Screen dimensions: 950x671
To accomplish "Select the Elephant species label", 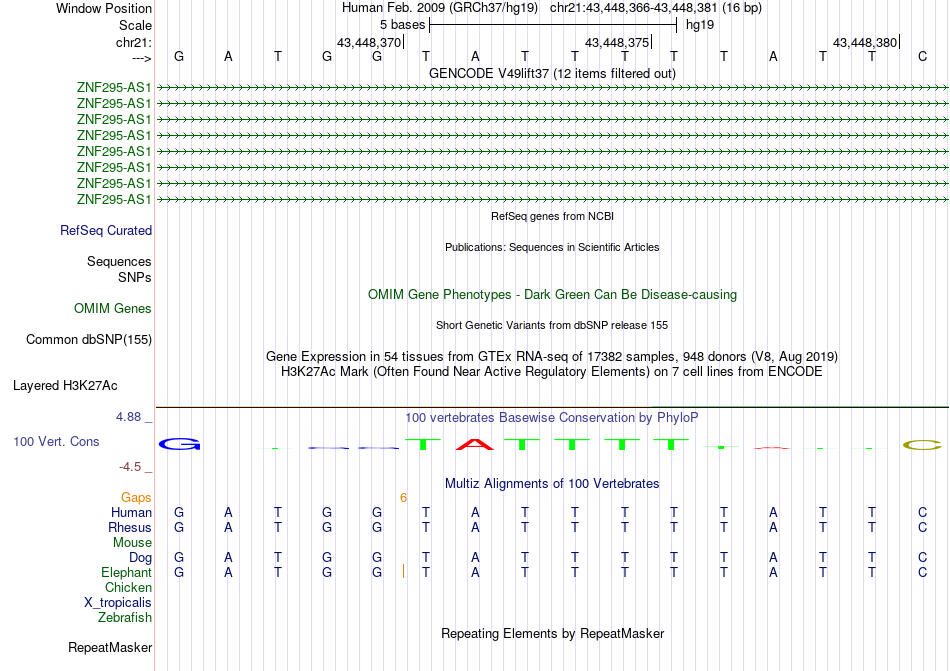I will click(126, 572).
